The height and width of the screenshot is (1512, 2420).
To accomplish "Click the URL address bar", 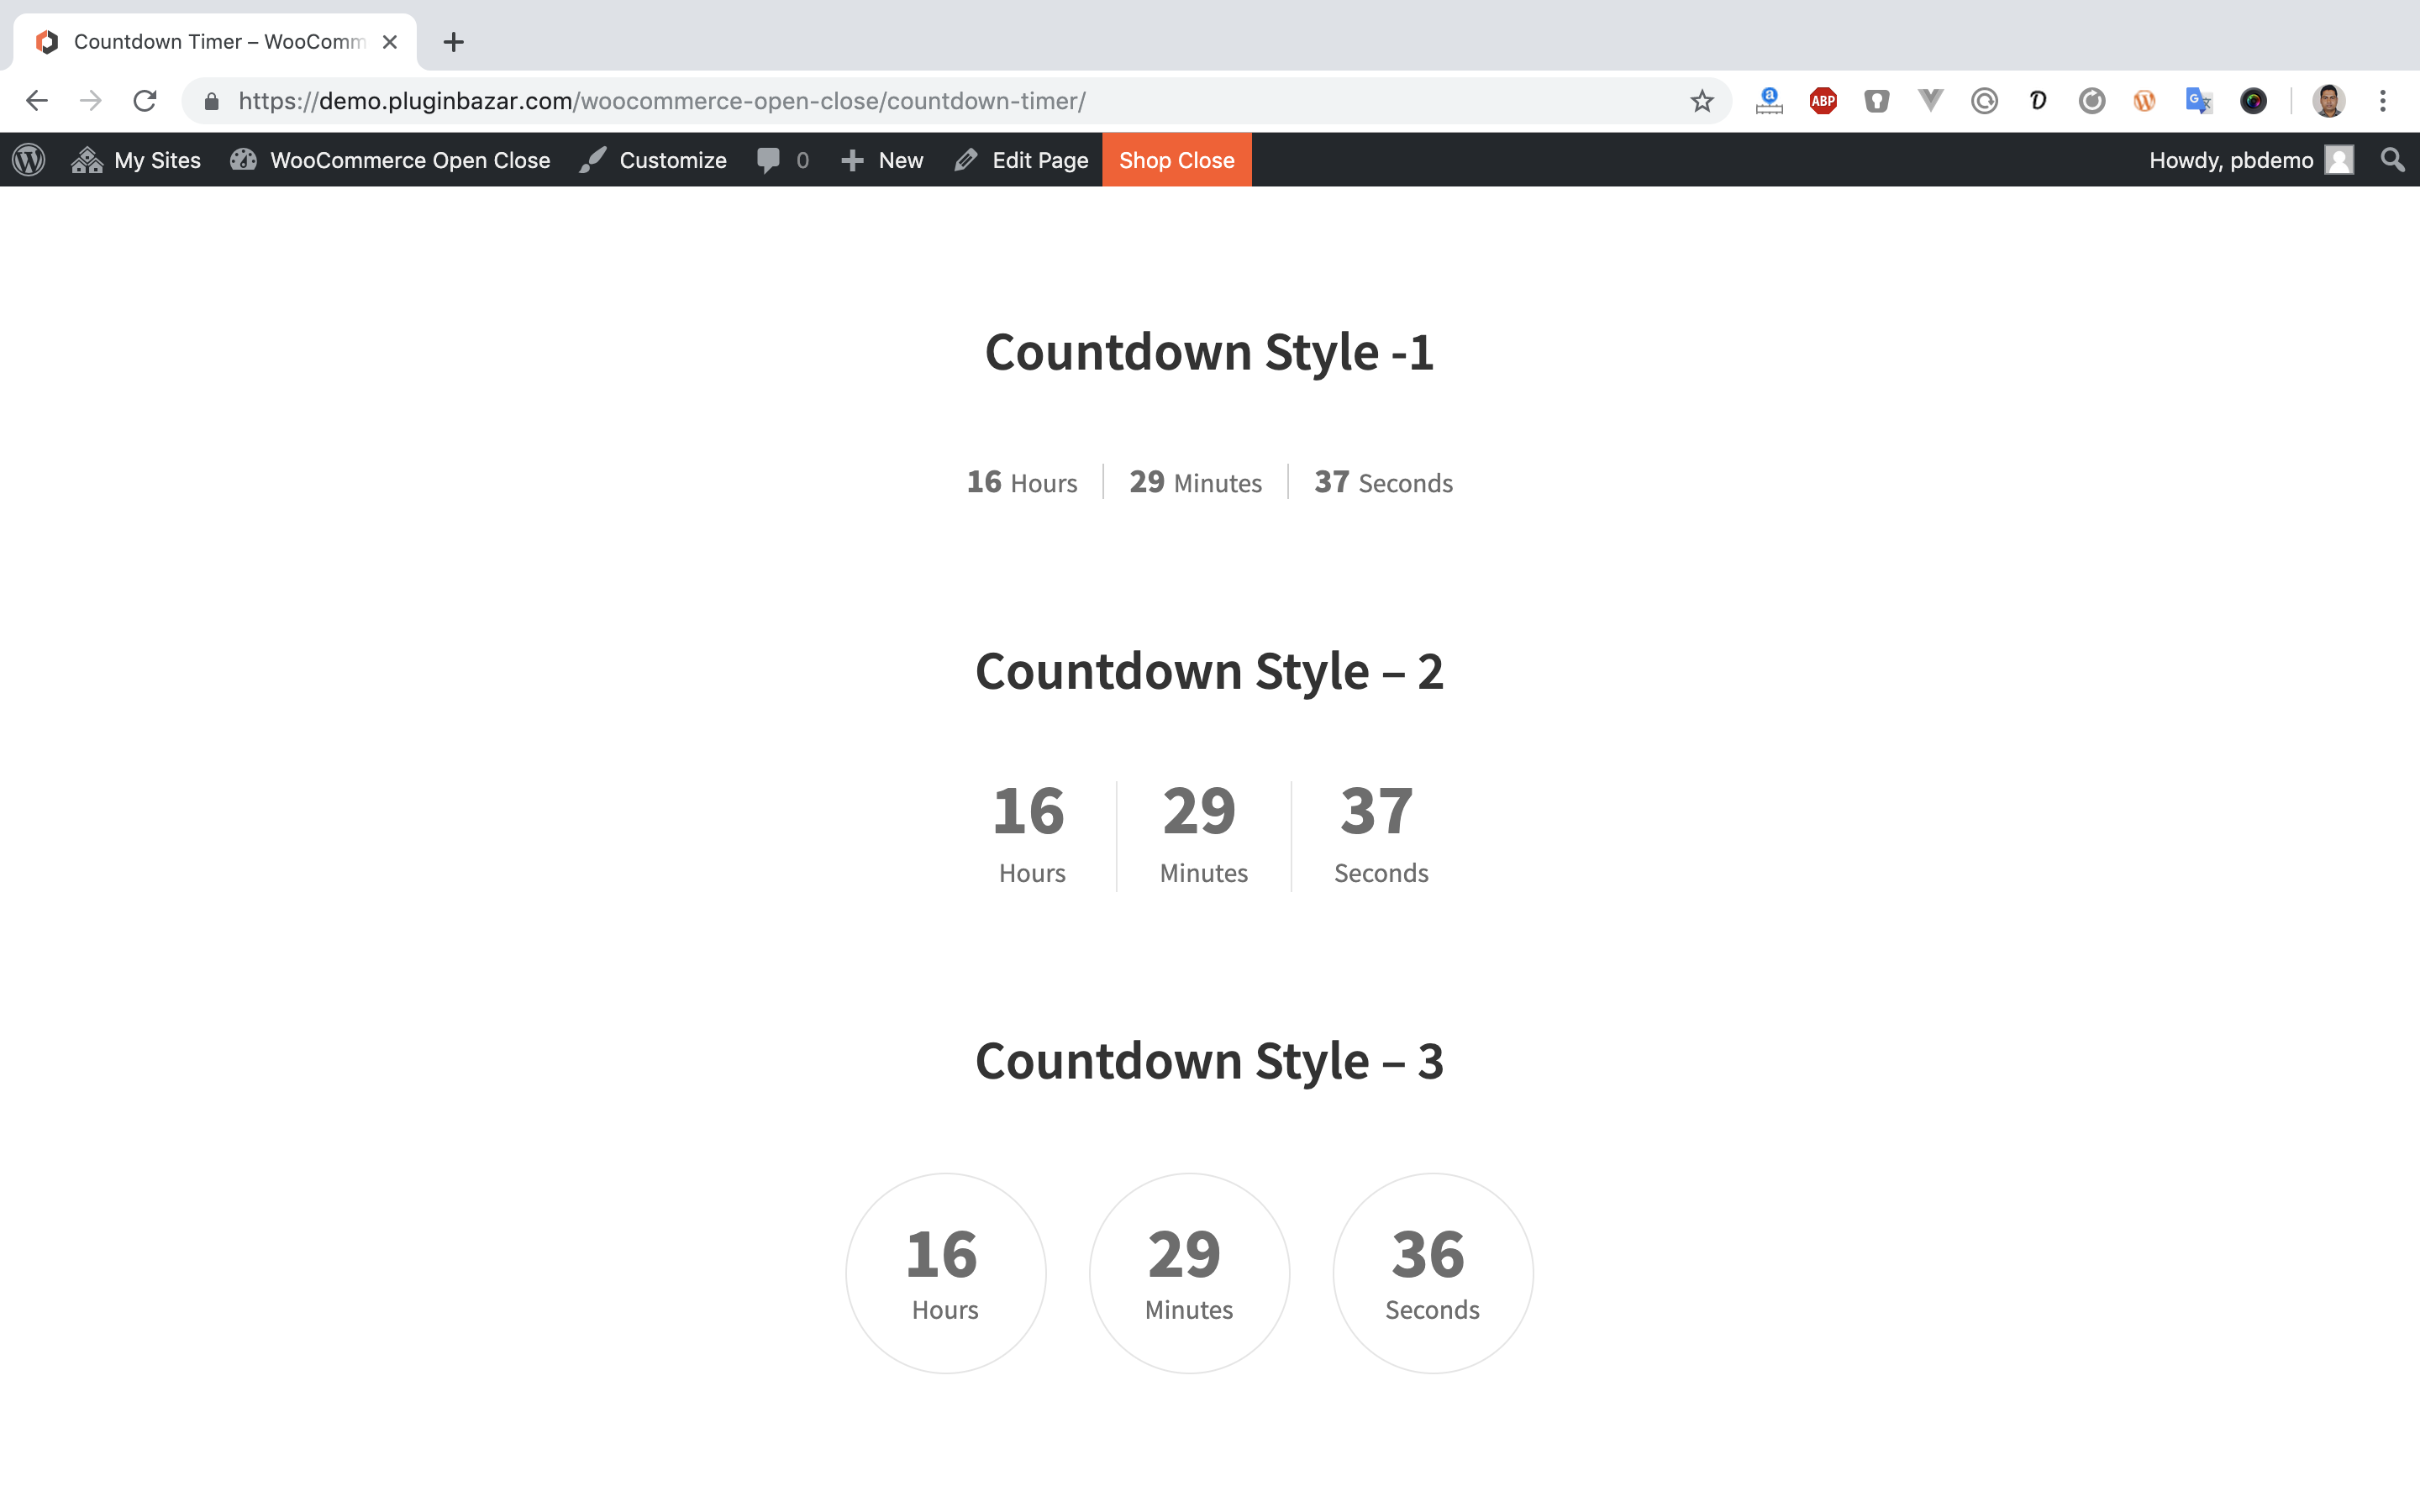I will [x=900, y=101].
